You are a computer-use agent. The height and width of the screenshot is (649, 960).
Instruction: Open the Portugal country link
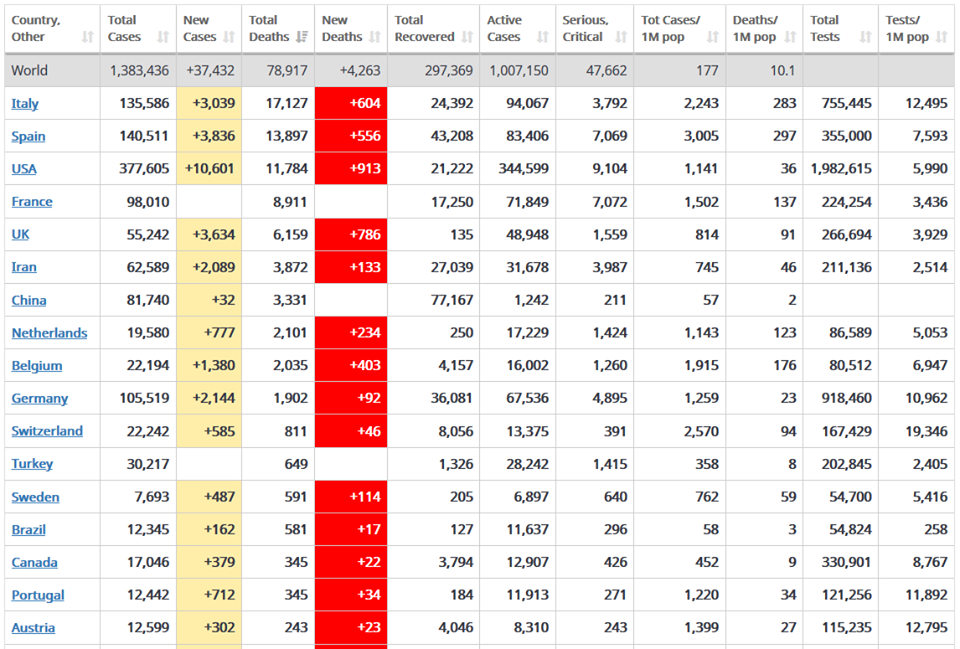tap(38, 595)
